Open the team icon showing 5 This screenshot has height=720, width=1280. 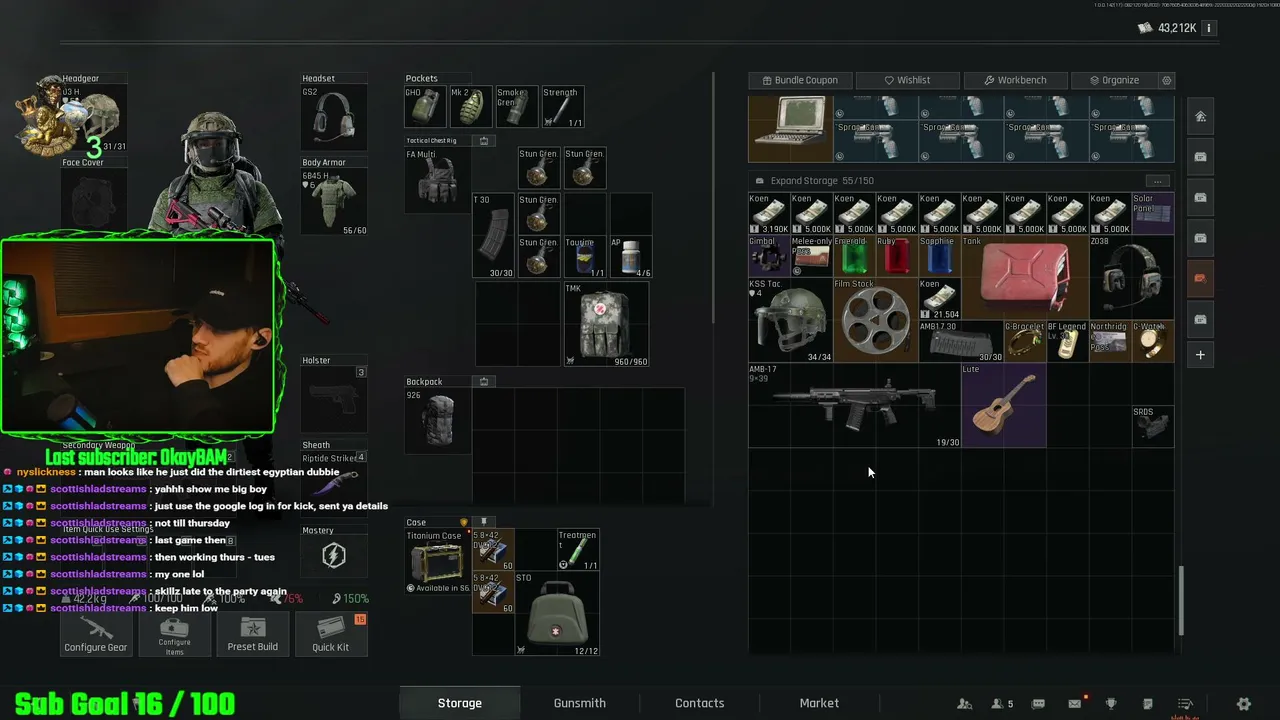(1002, 704)
